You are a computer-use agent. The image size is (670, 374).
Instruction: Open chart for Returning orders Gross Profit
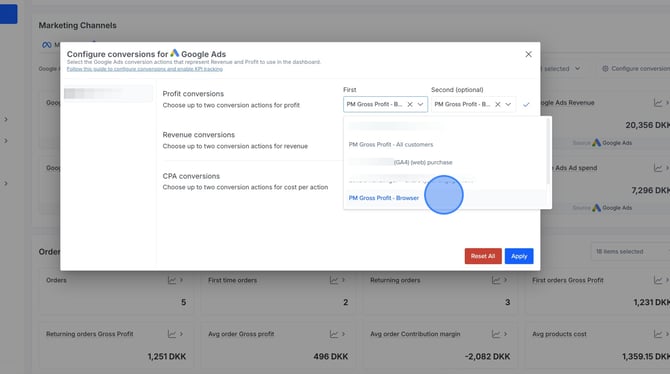[172, 334]
